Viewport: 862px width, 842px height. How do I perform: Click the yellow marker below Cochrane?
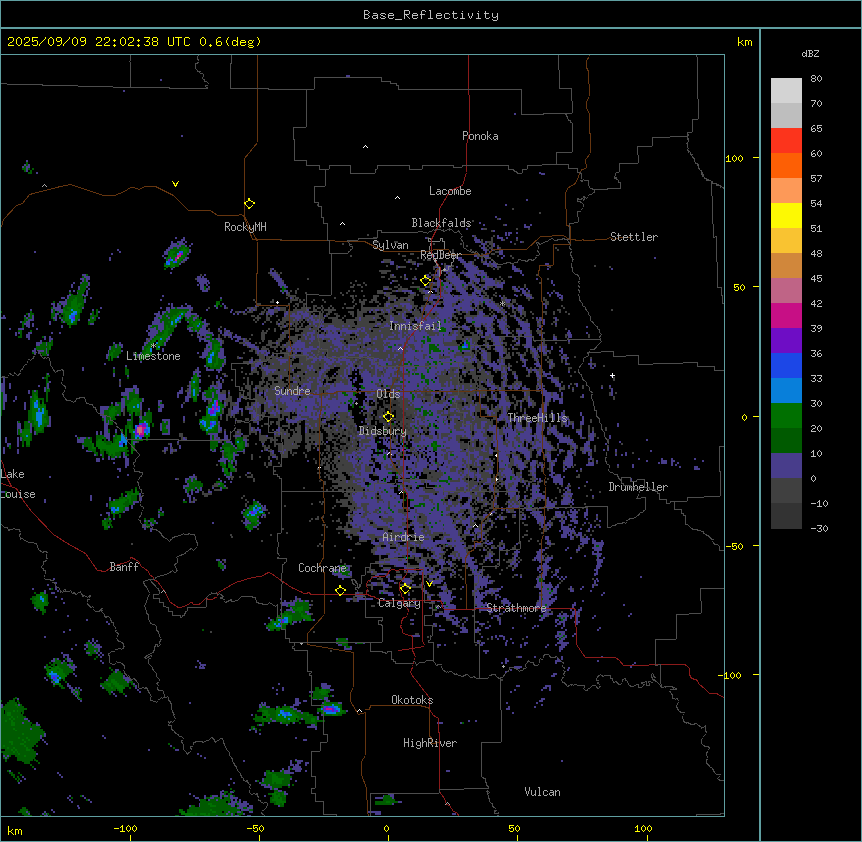click(x=341, y=590)
